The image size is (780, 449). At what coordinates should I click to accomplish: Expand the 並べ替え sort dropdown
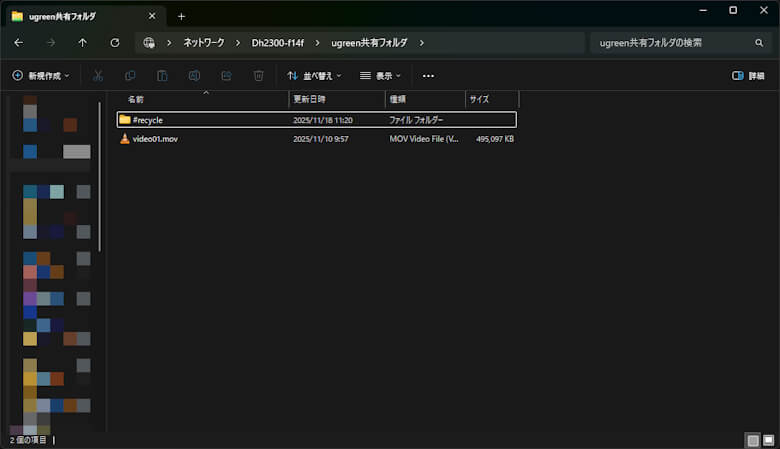pyautogui.click(x=313, y=76)
